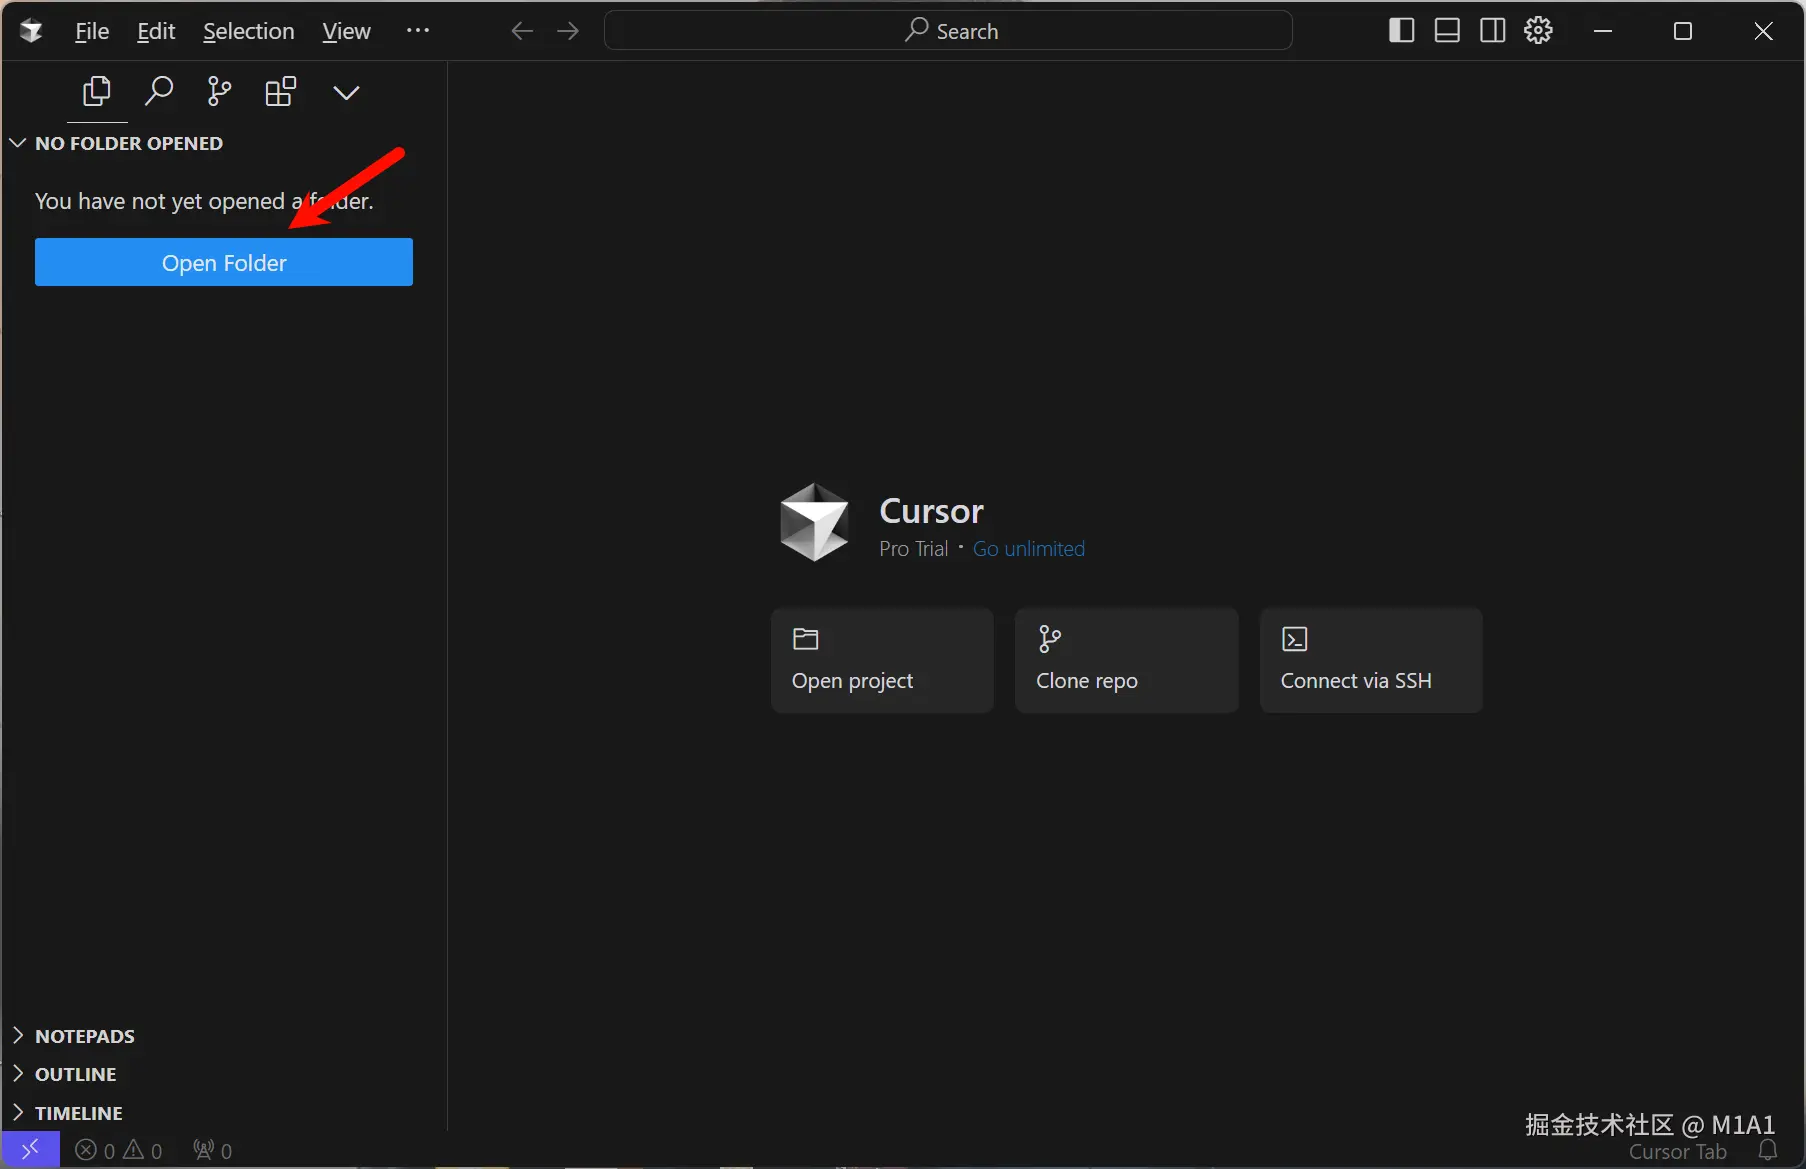Follow the Go unlimited link
The width and height of the screenshot is (1806, 1169).
point(1029,549)
